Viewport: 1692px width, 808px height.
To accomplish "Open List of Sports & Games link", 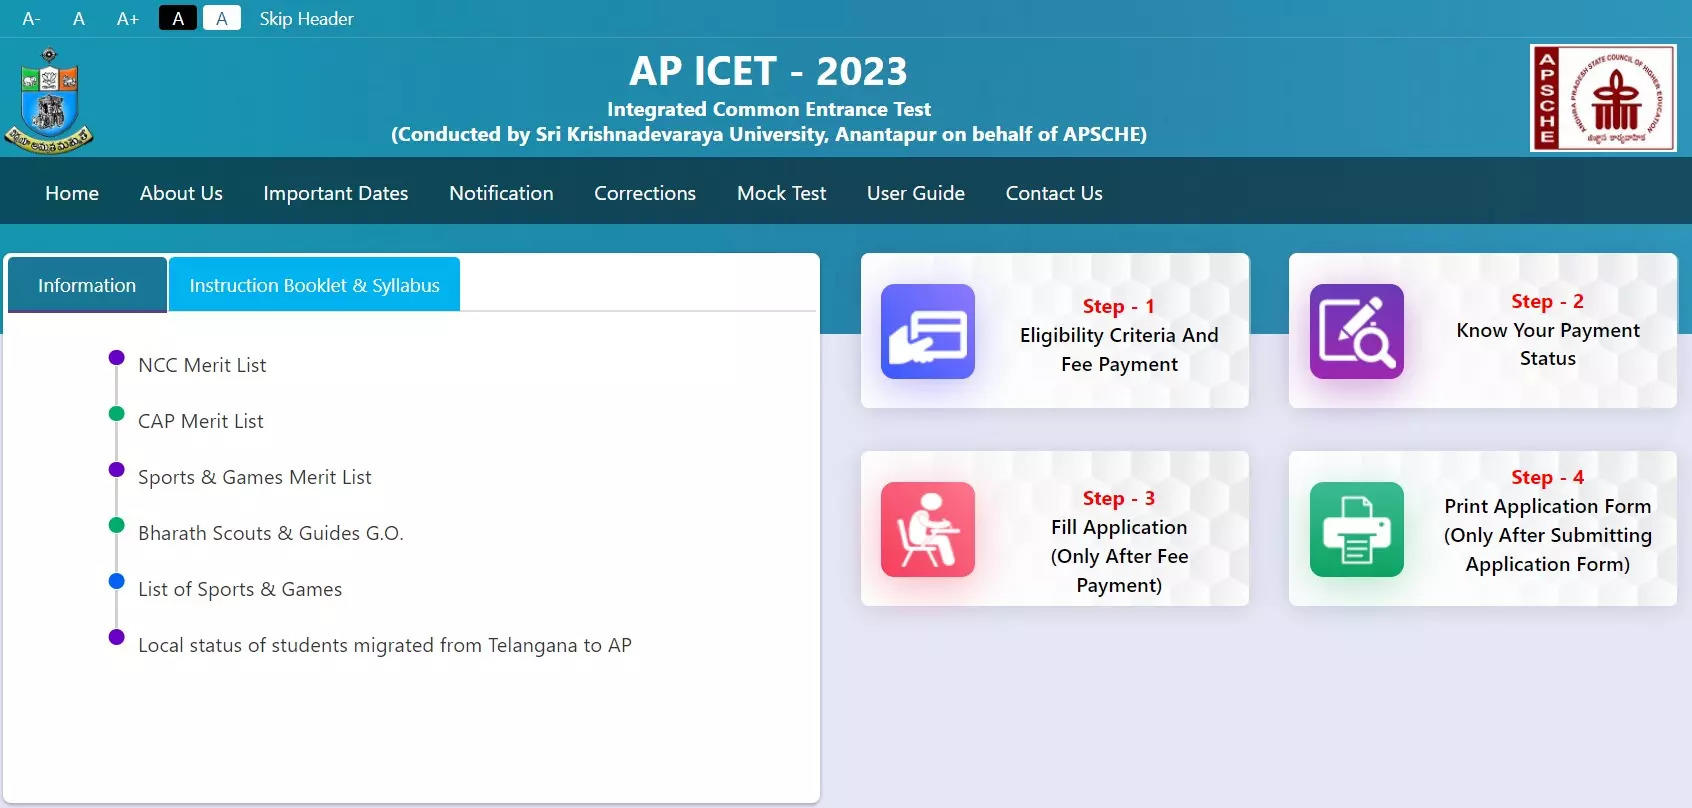I will [x=240, y=589].
